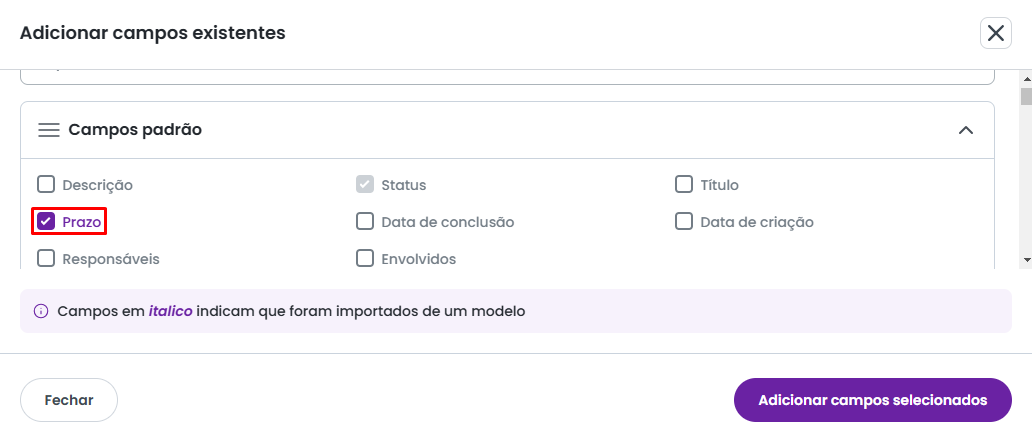Image resolution: width=1032 pixels, height=443 pixels.
Task: Check the Data de criação field
Action: coord(684,221)
